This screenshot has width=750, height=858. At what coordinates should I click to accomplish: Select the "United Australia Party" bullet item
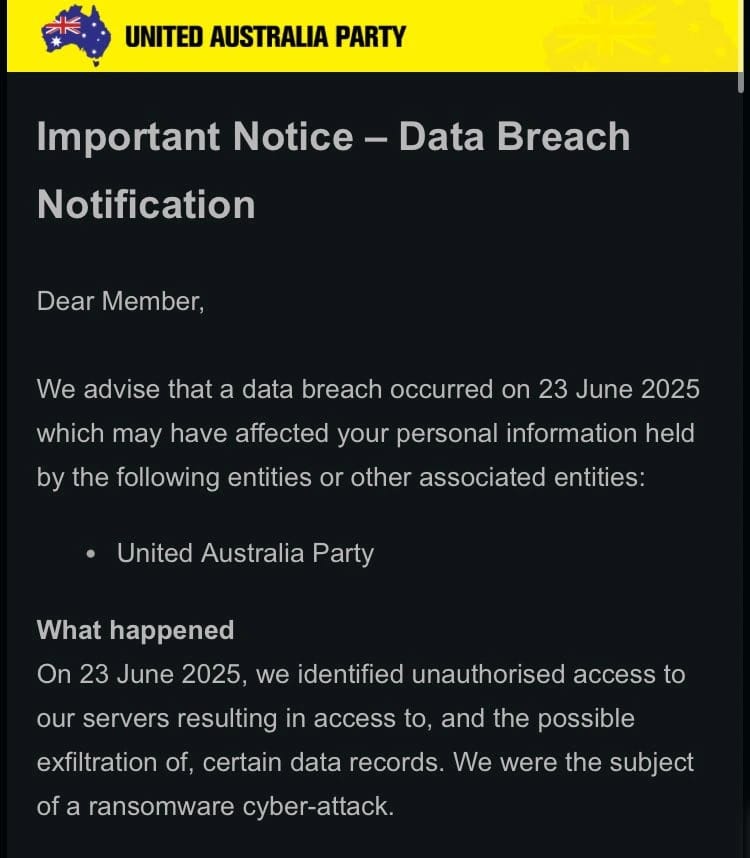[x=245, y=553]
